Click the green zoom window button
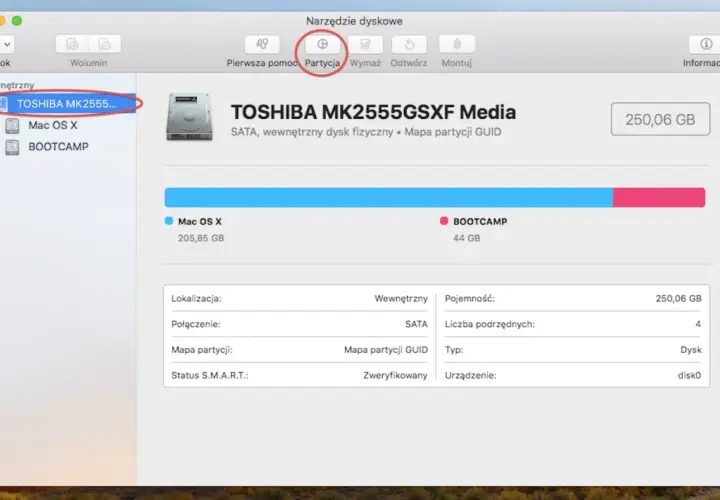This screenshot has width=720, height=500. point(17,21)
